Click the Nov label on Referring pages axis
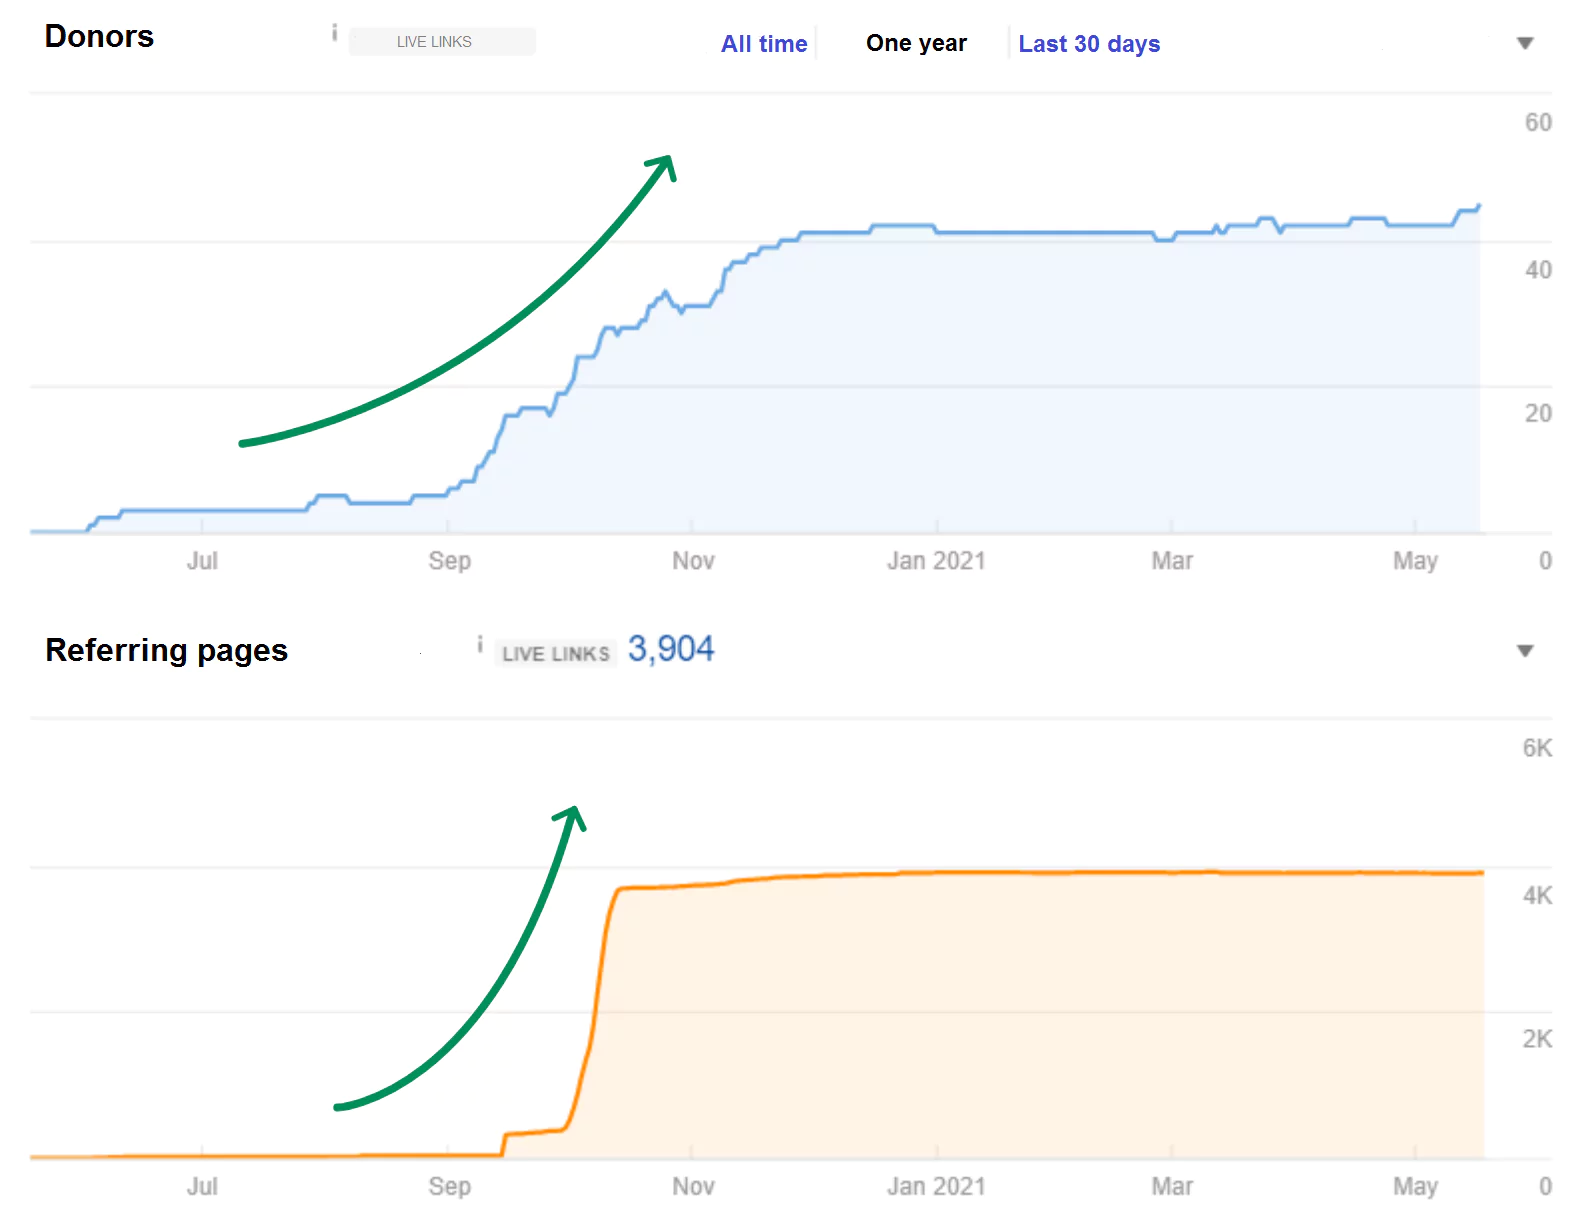This screenshot has height=1230, width=1586. (x=692, y=1186)
